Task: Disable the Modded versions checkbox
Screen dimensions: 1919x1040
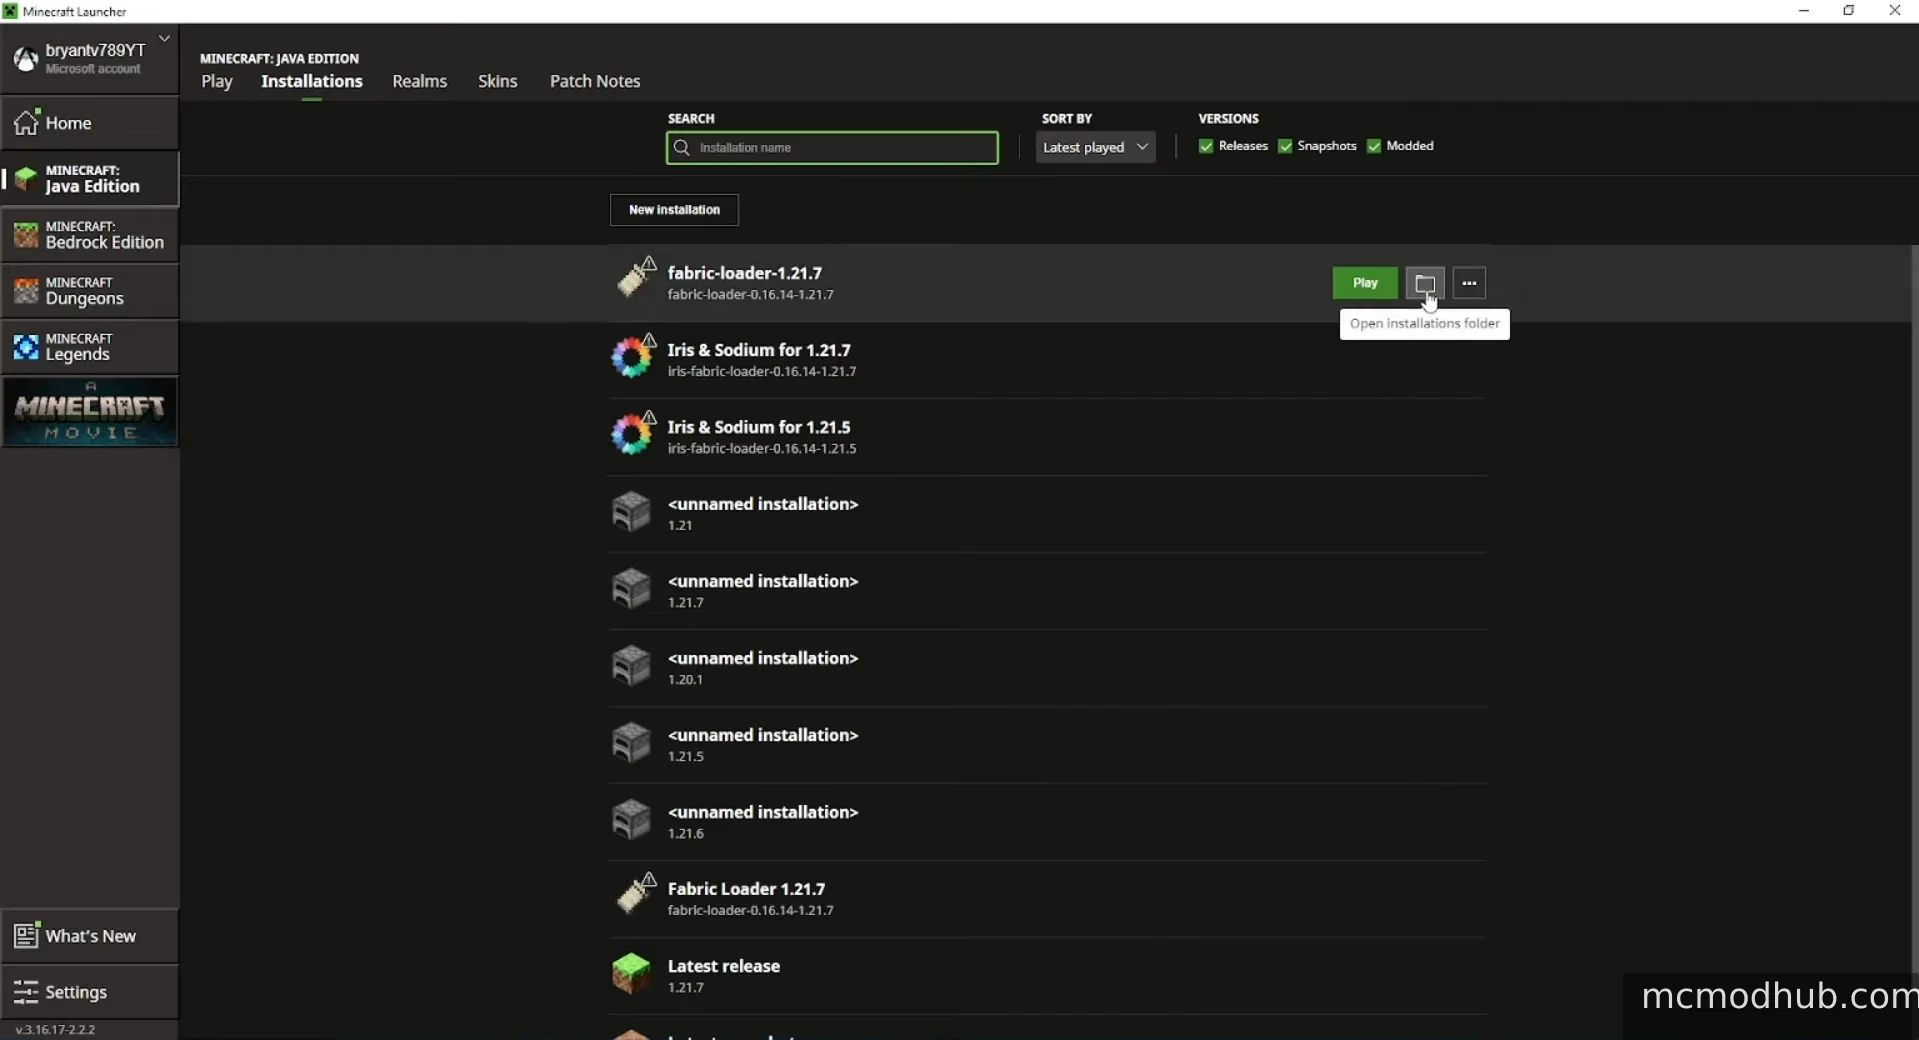Action: [x=1374, y=146]
